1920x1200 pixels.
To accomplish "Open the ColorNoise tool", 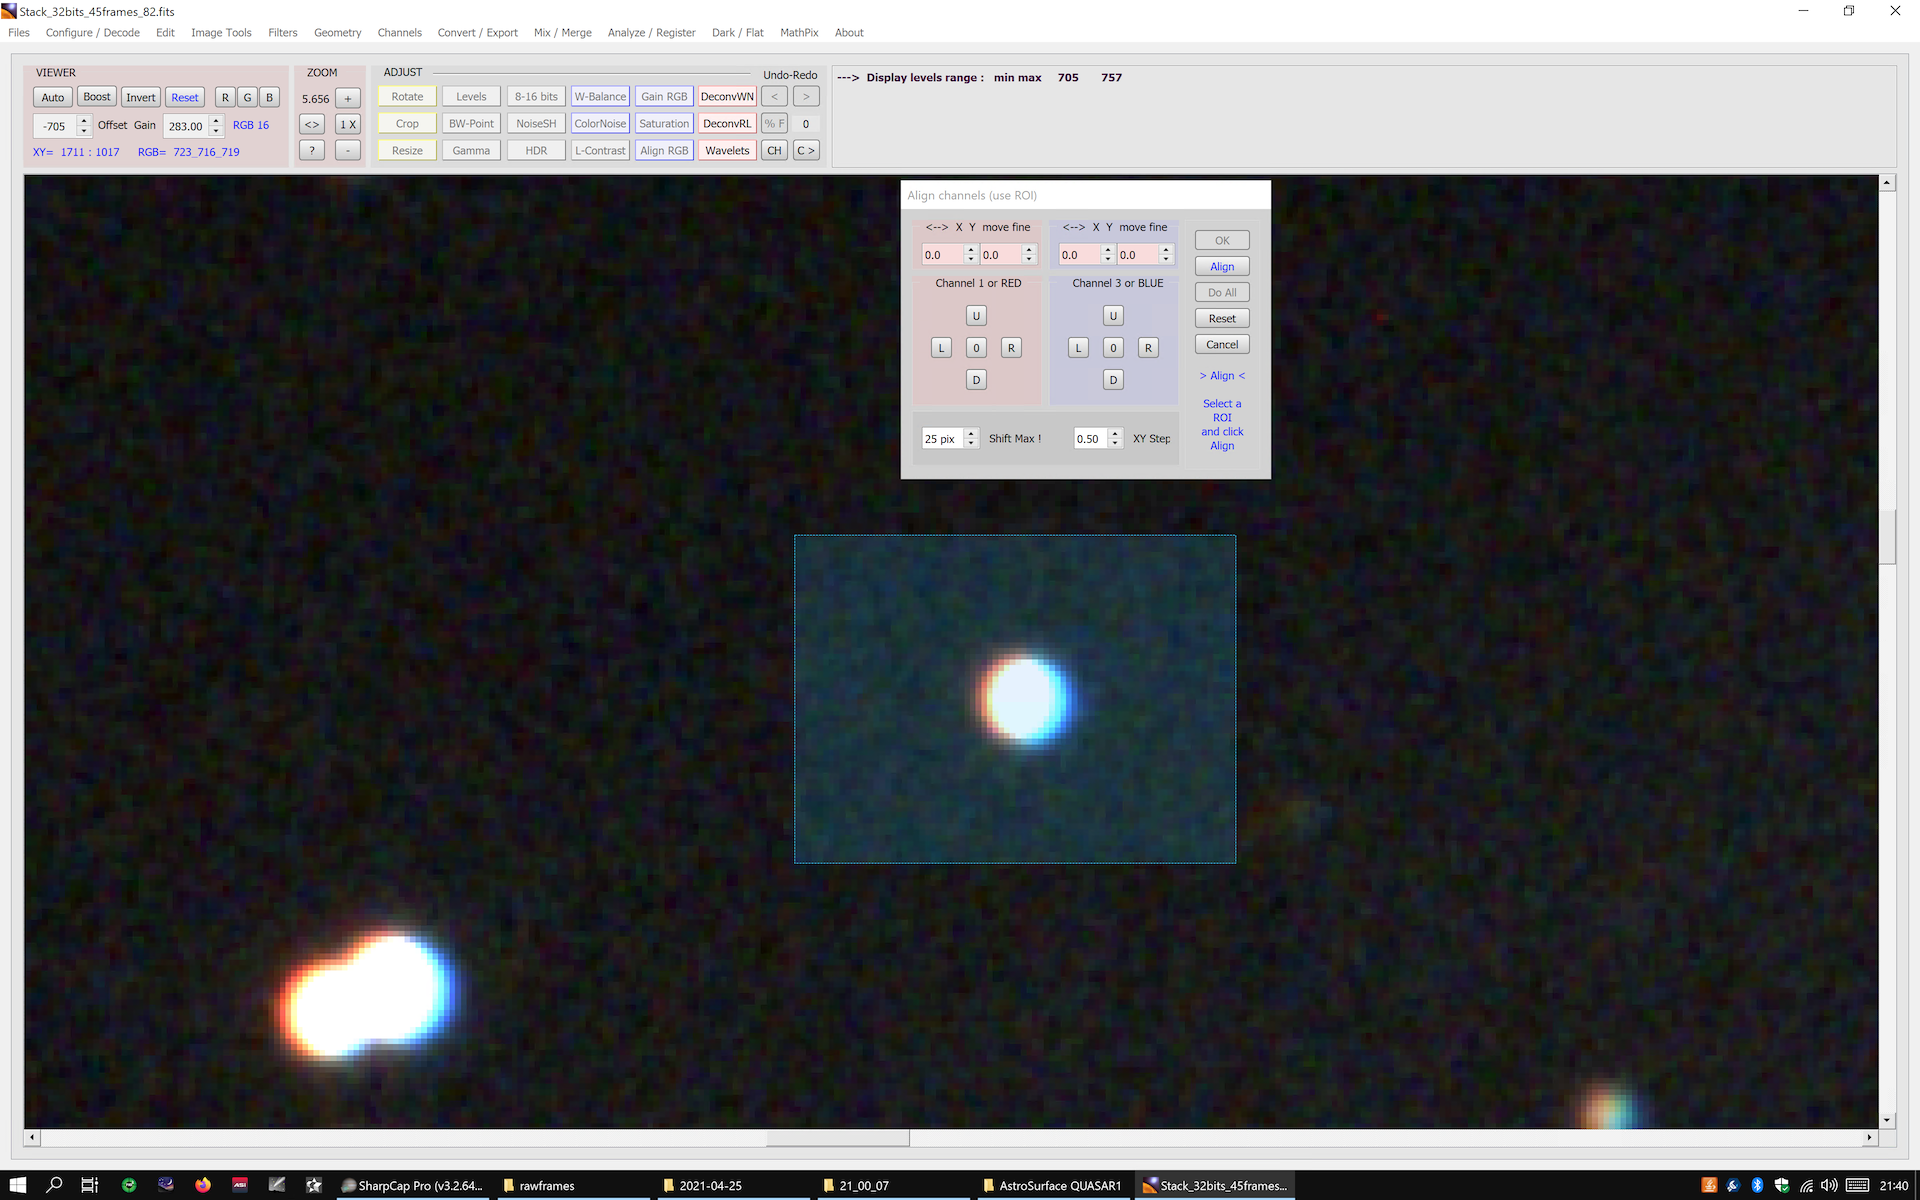I will [x=600, y=124].
